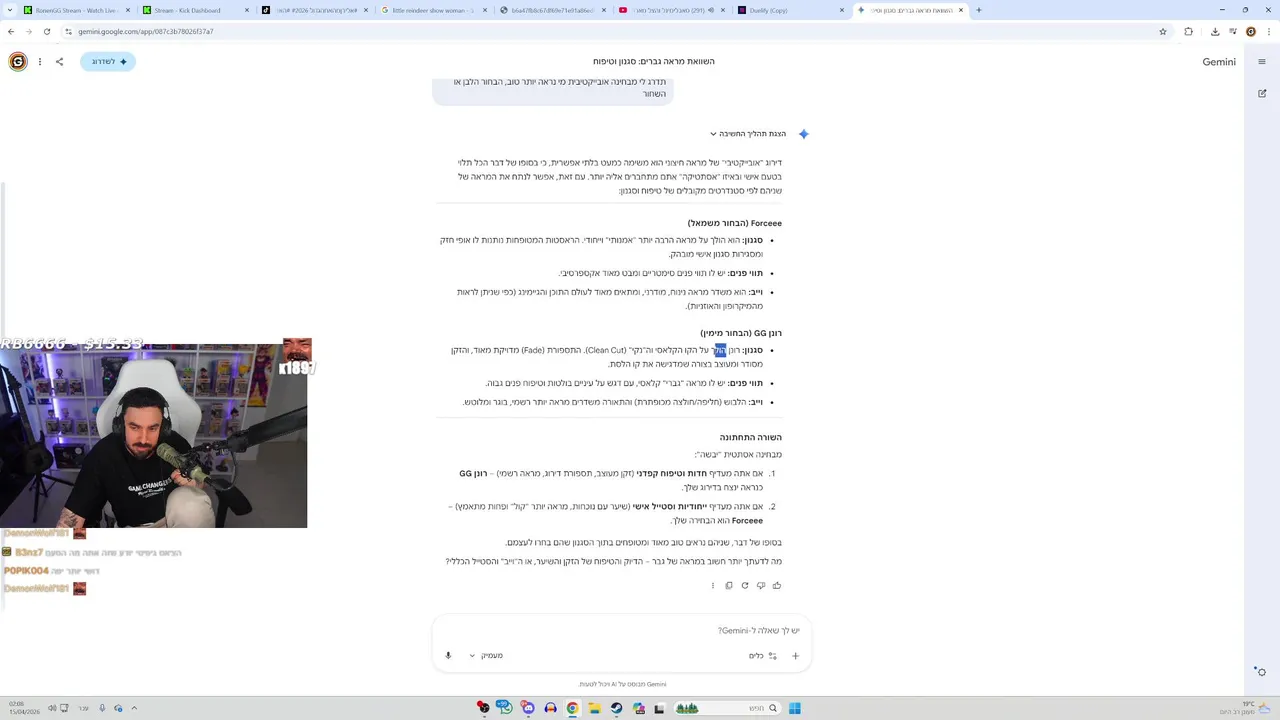Click the conversation title השוואת מראה גברים
Screen dimensions: 1280x720
coord(653,62)
